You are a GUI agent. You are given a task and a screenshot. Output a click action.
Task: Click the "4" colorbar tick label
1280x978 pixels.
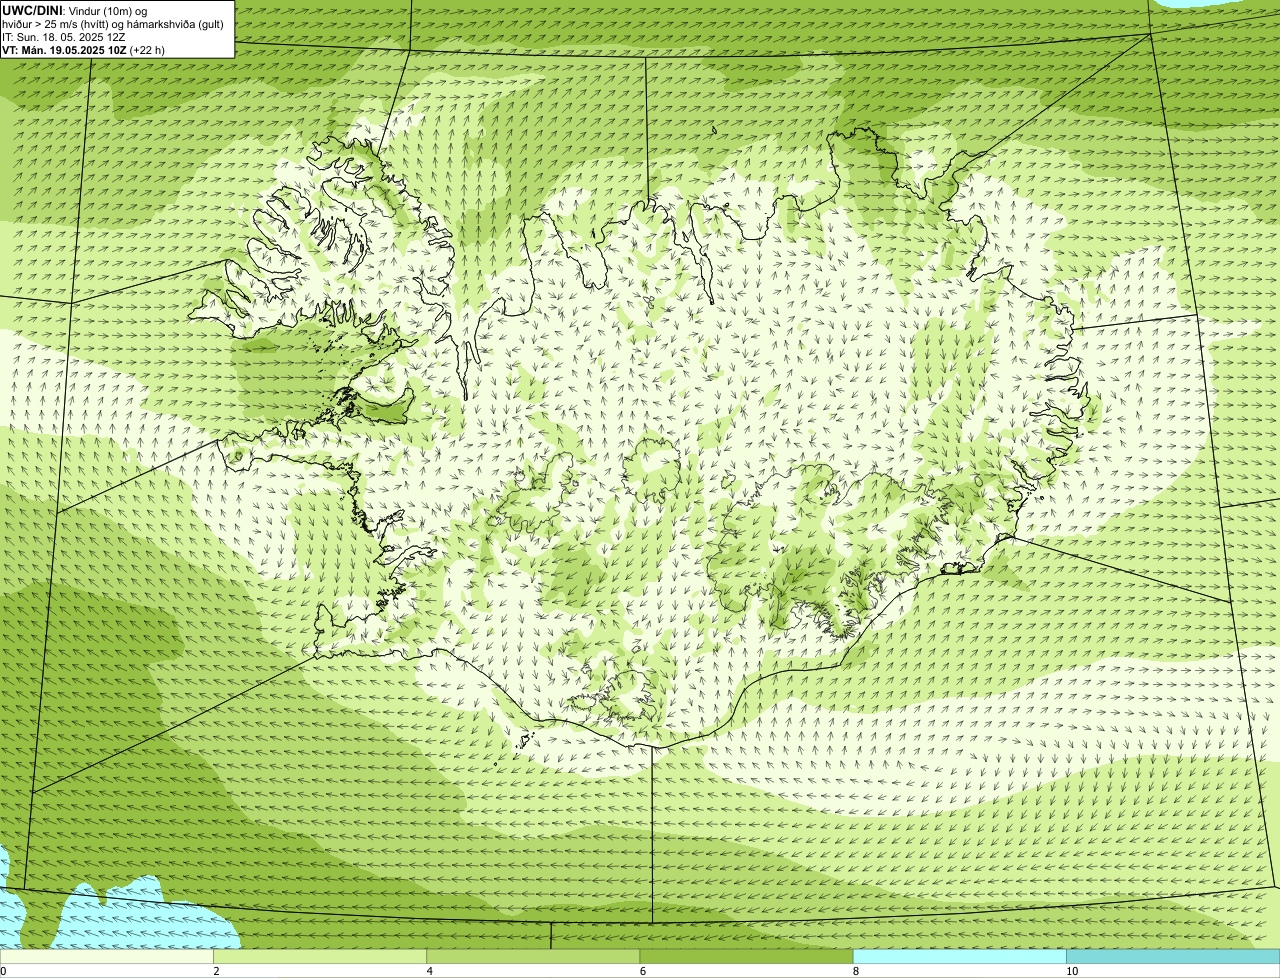click(430, 971)
